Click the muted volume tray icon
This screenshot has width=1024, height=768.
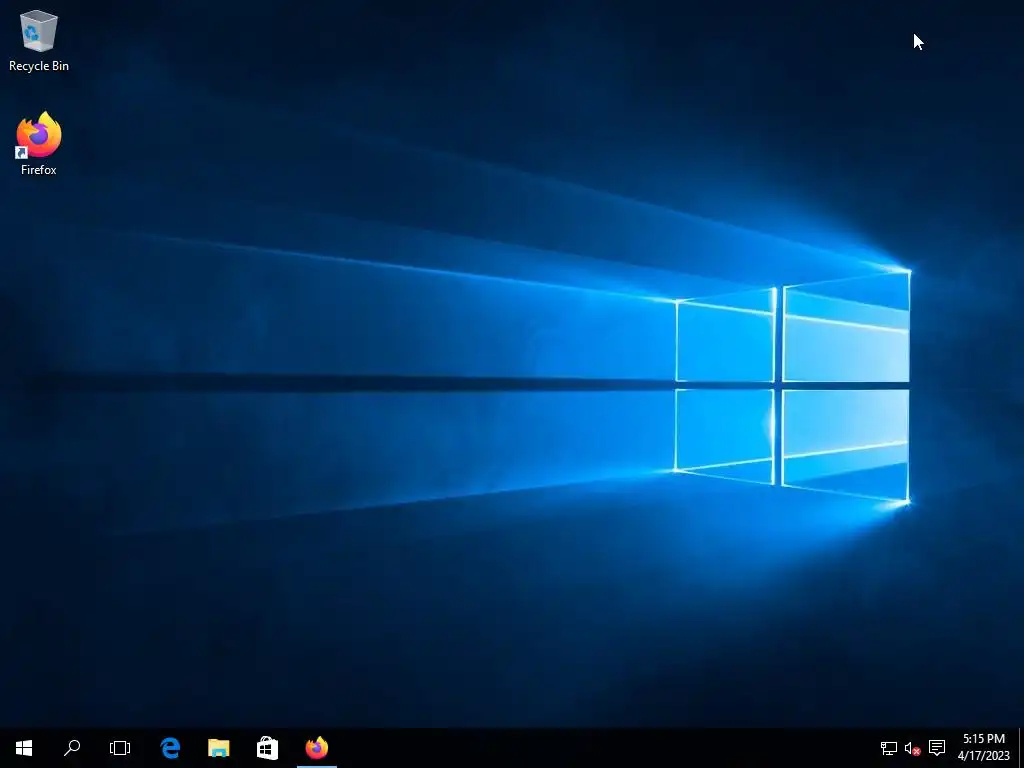tap(912, 748)
